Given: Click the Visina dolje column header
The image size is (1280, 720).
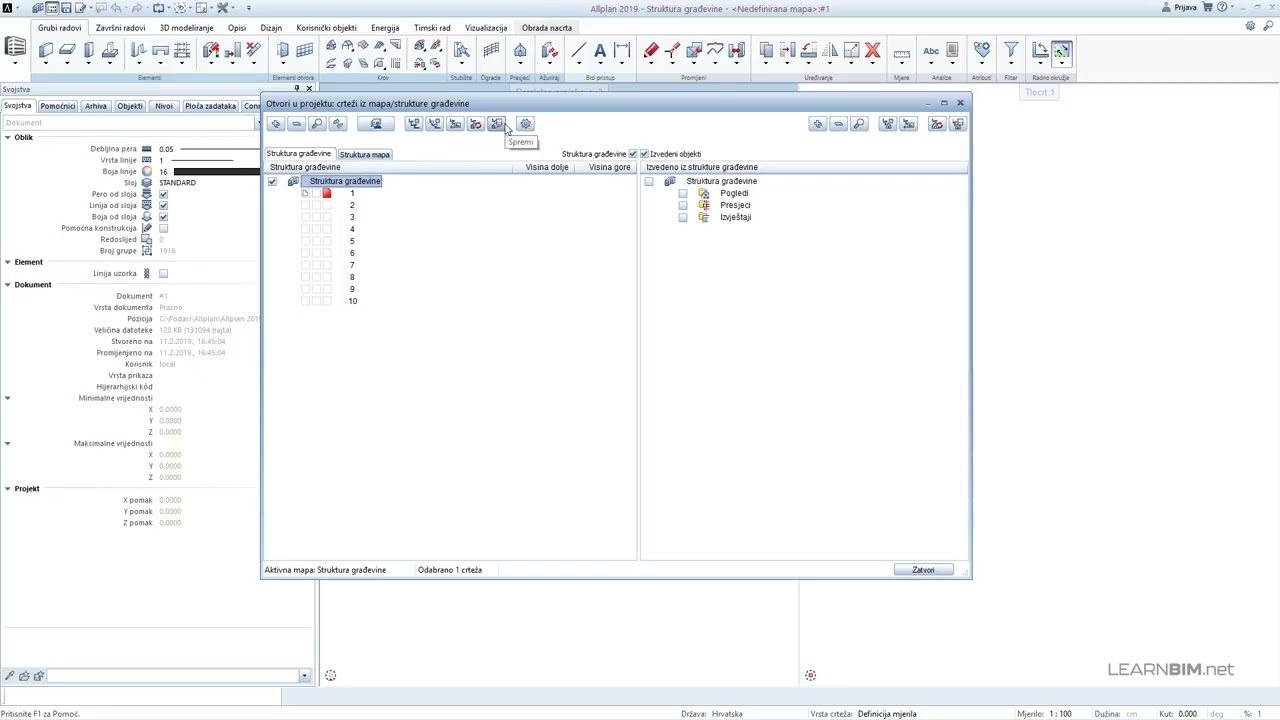Looking at the screenshot, I should click(x=547, y=167).
